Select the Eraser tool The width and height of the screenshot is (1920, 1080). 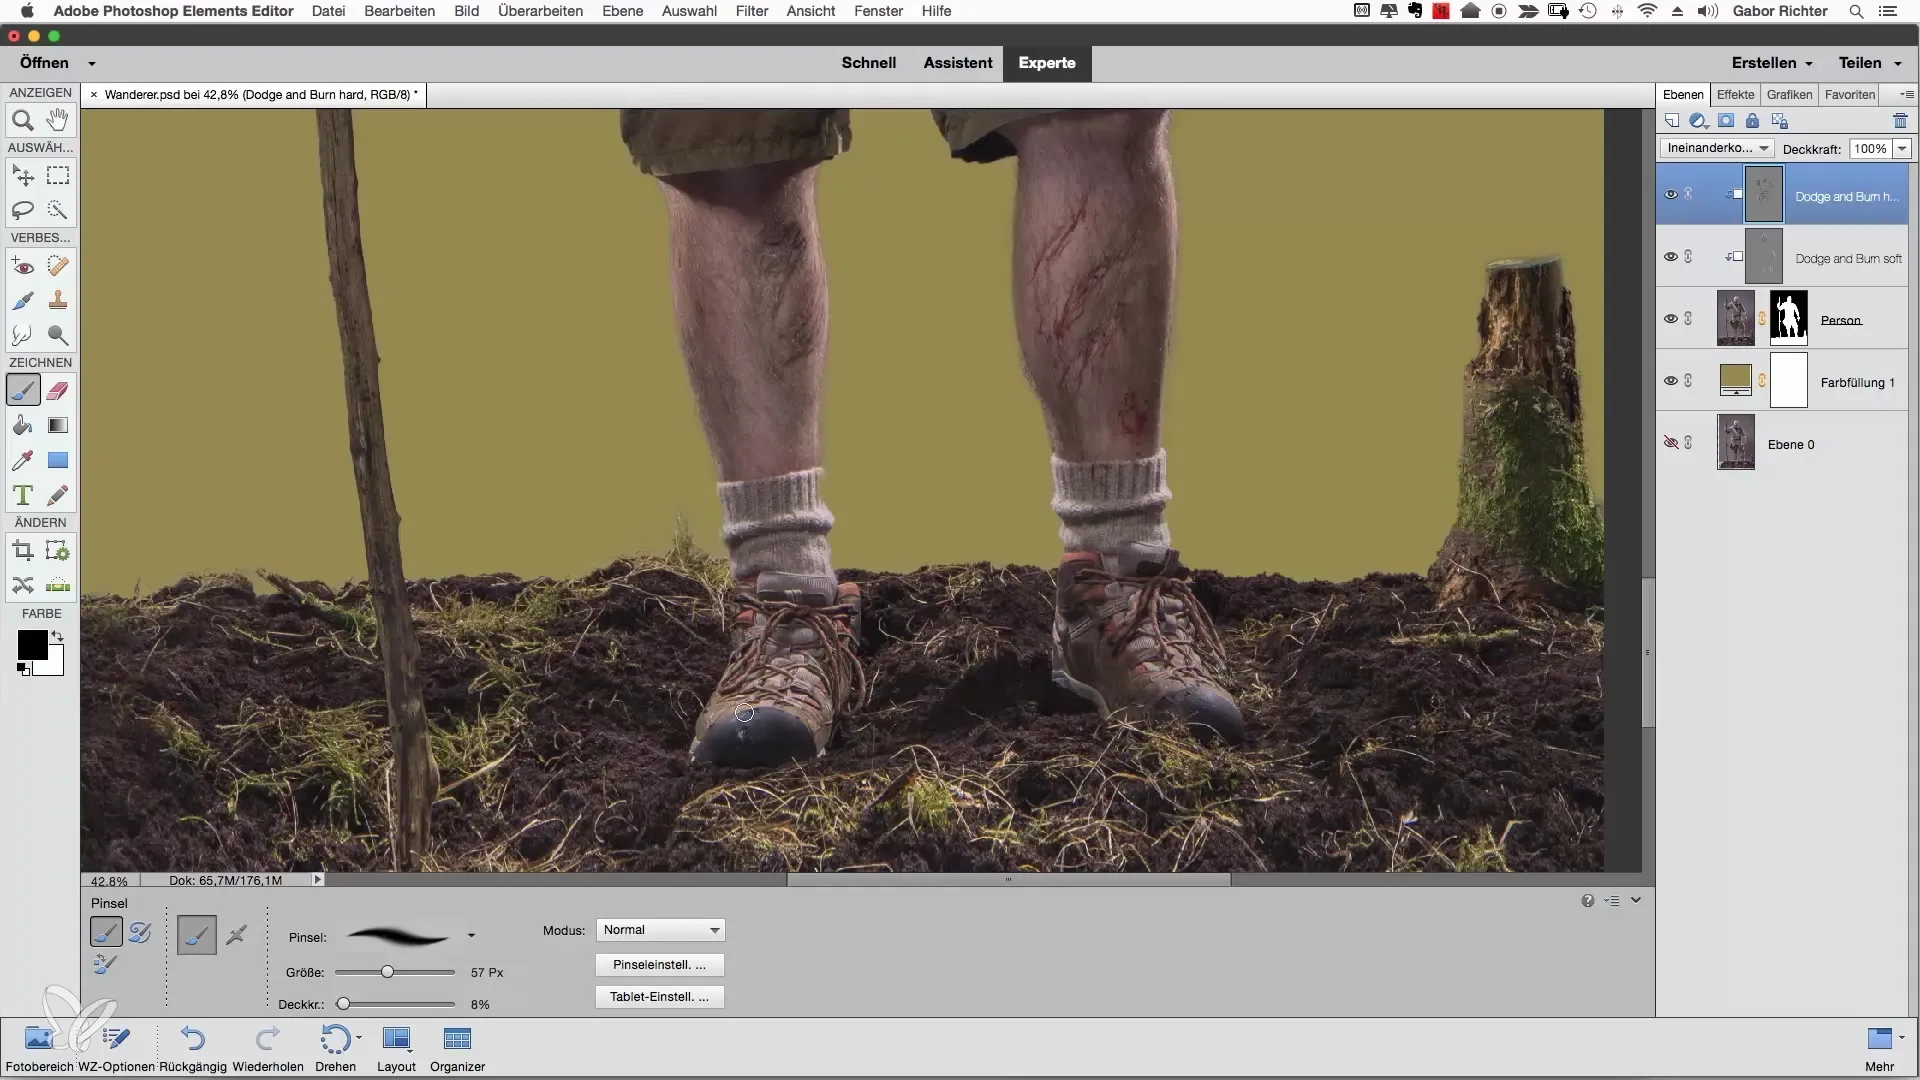point(58,391)
